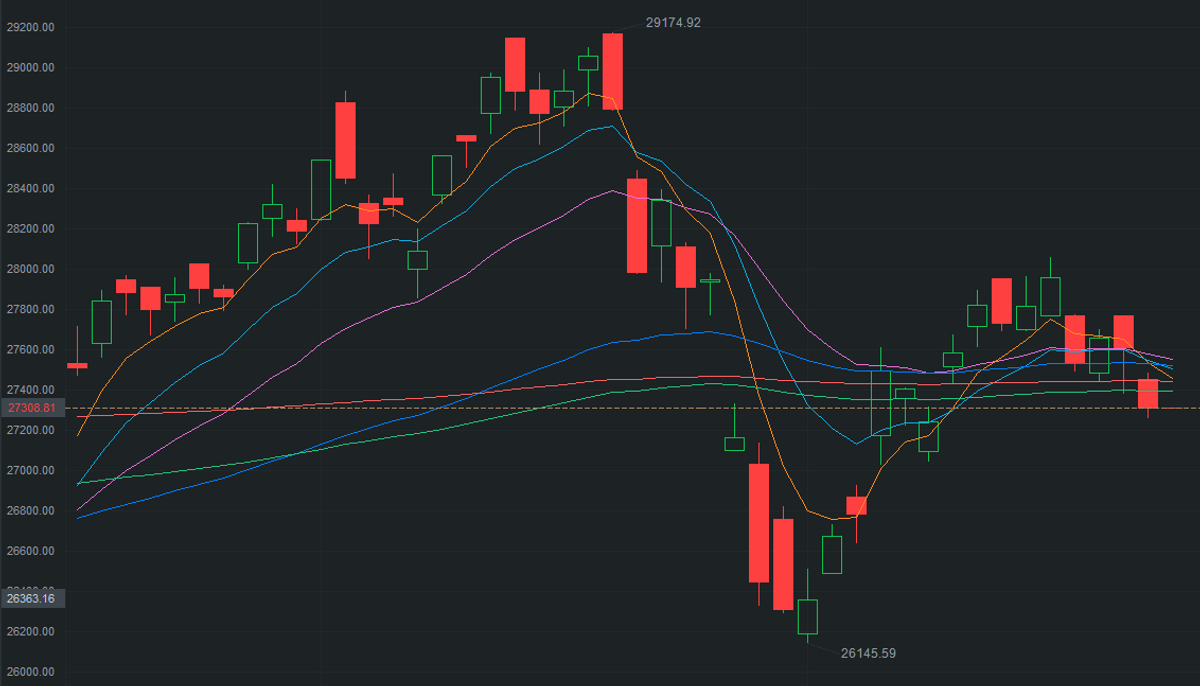Image resolution: width=1200 pixels, height=686 pixels.
Task: Click the 29000.00 axis label
Action: tap(33, 68)
